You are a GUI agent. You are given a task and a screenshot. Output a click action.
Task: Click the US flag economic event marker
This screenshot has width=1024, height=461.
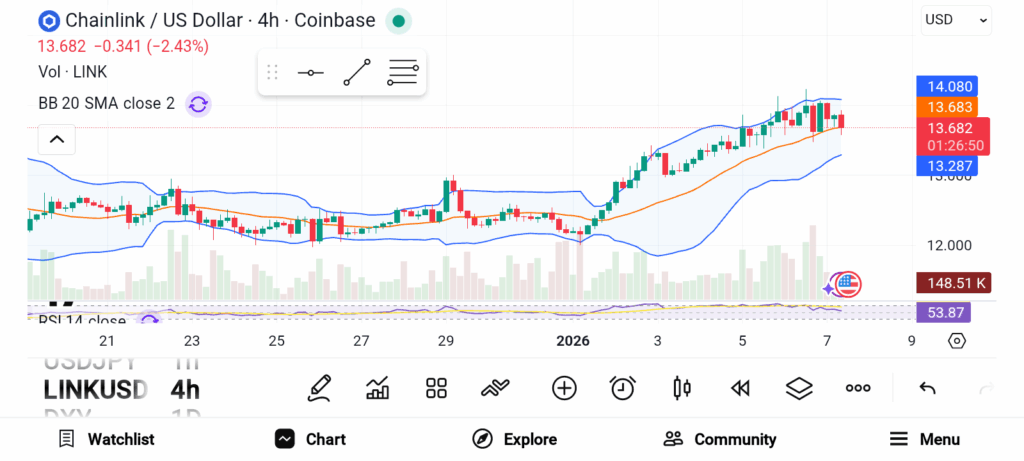[848, 285]
